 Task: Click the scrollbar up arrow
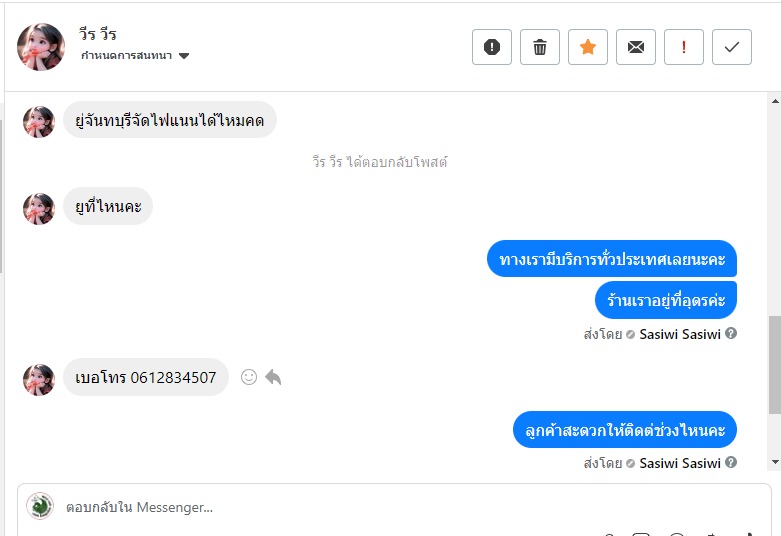pos(774,101)
